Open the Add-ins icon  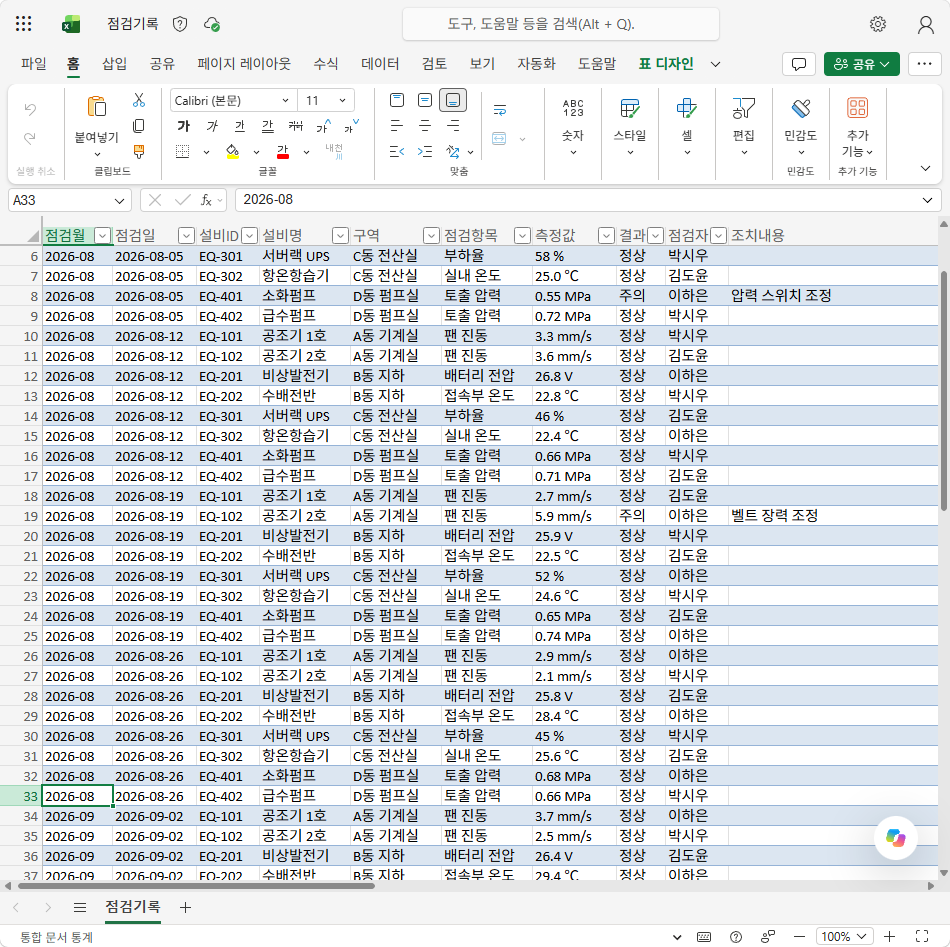857,108
